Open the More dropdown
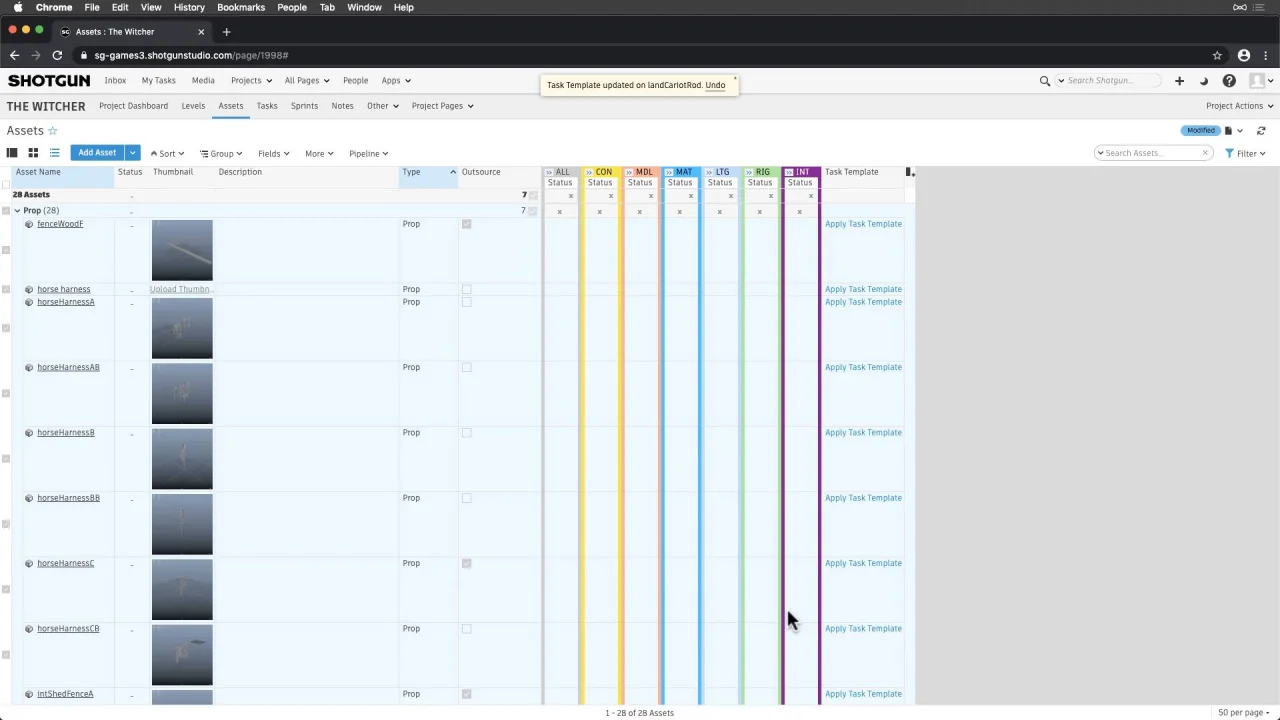 point(319,154)
